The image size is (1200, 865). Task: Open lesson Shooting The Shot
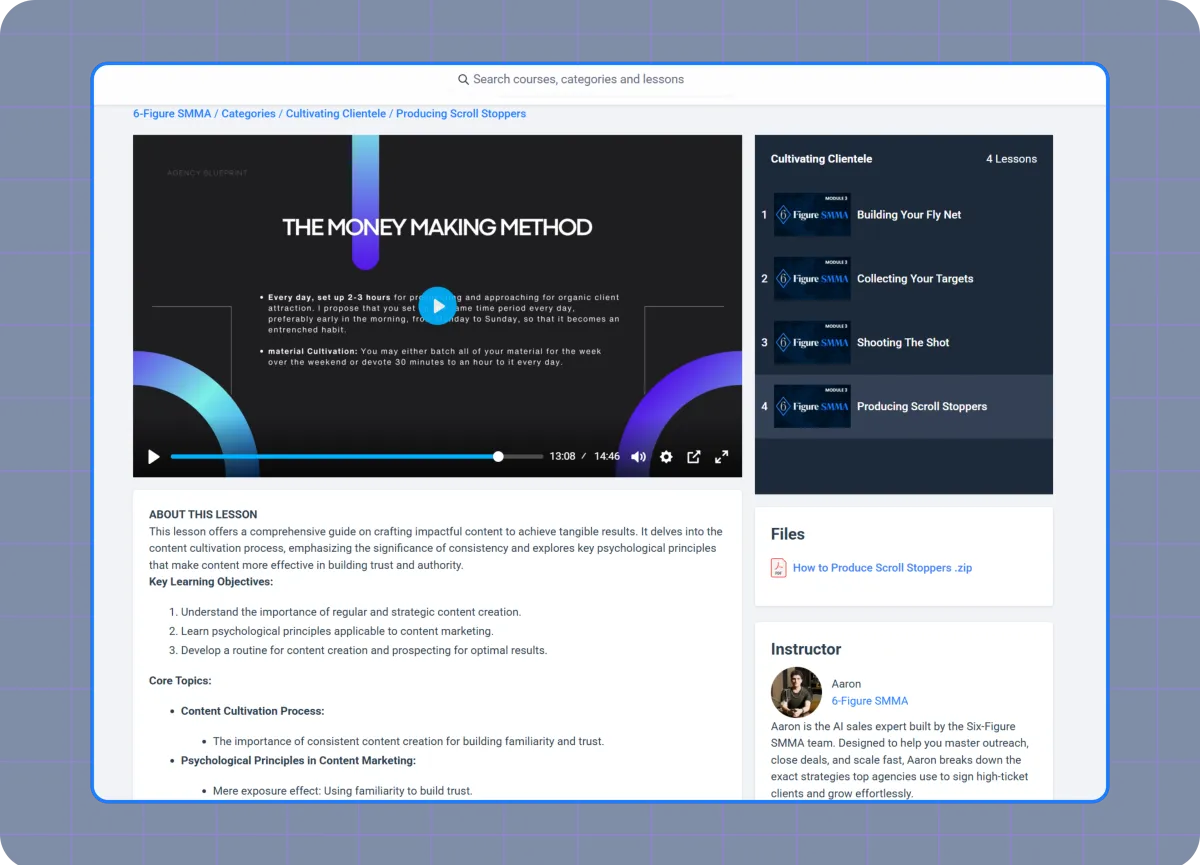pyautogui.click(x=904, y=343)
